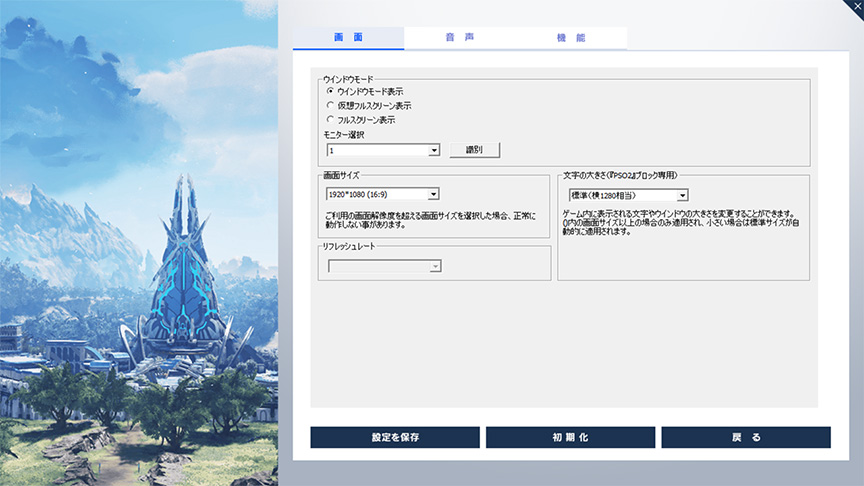Viewport: 864px width, 486px height.
Task: Click the greyed-out arrow under リフレッシュレート
Action: click(x=435, y=266)
